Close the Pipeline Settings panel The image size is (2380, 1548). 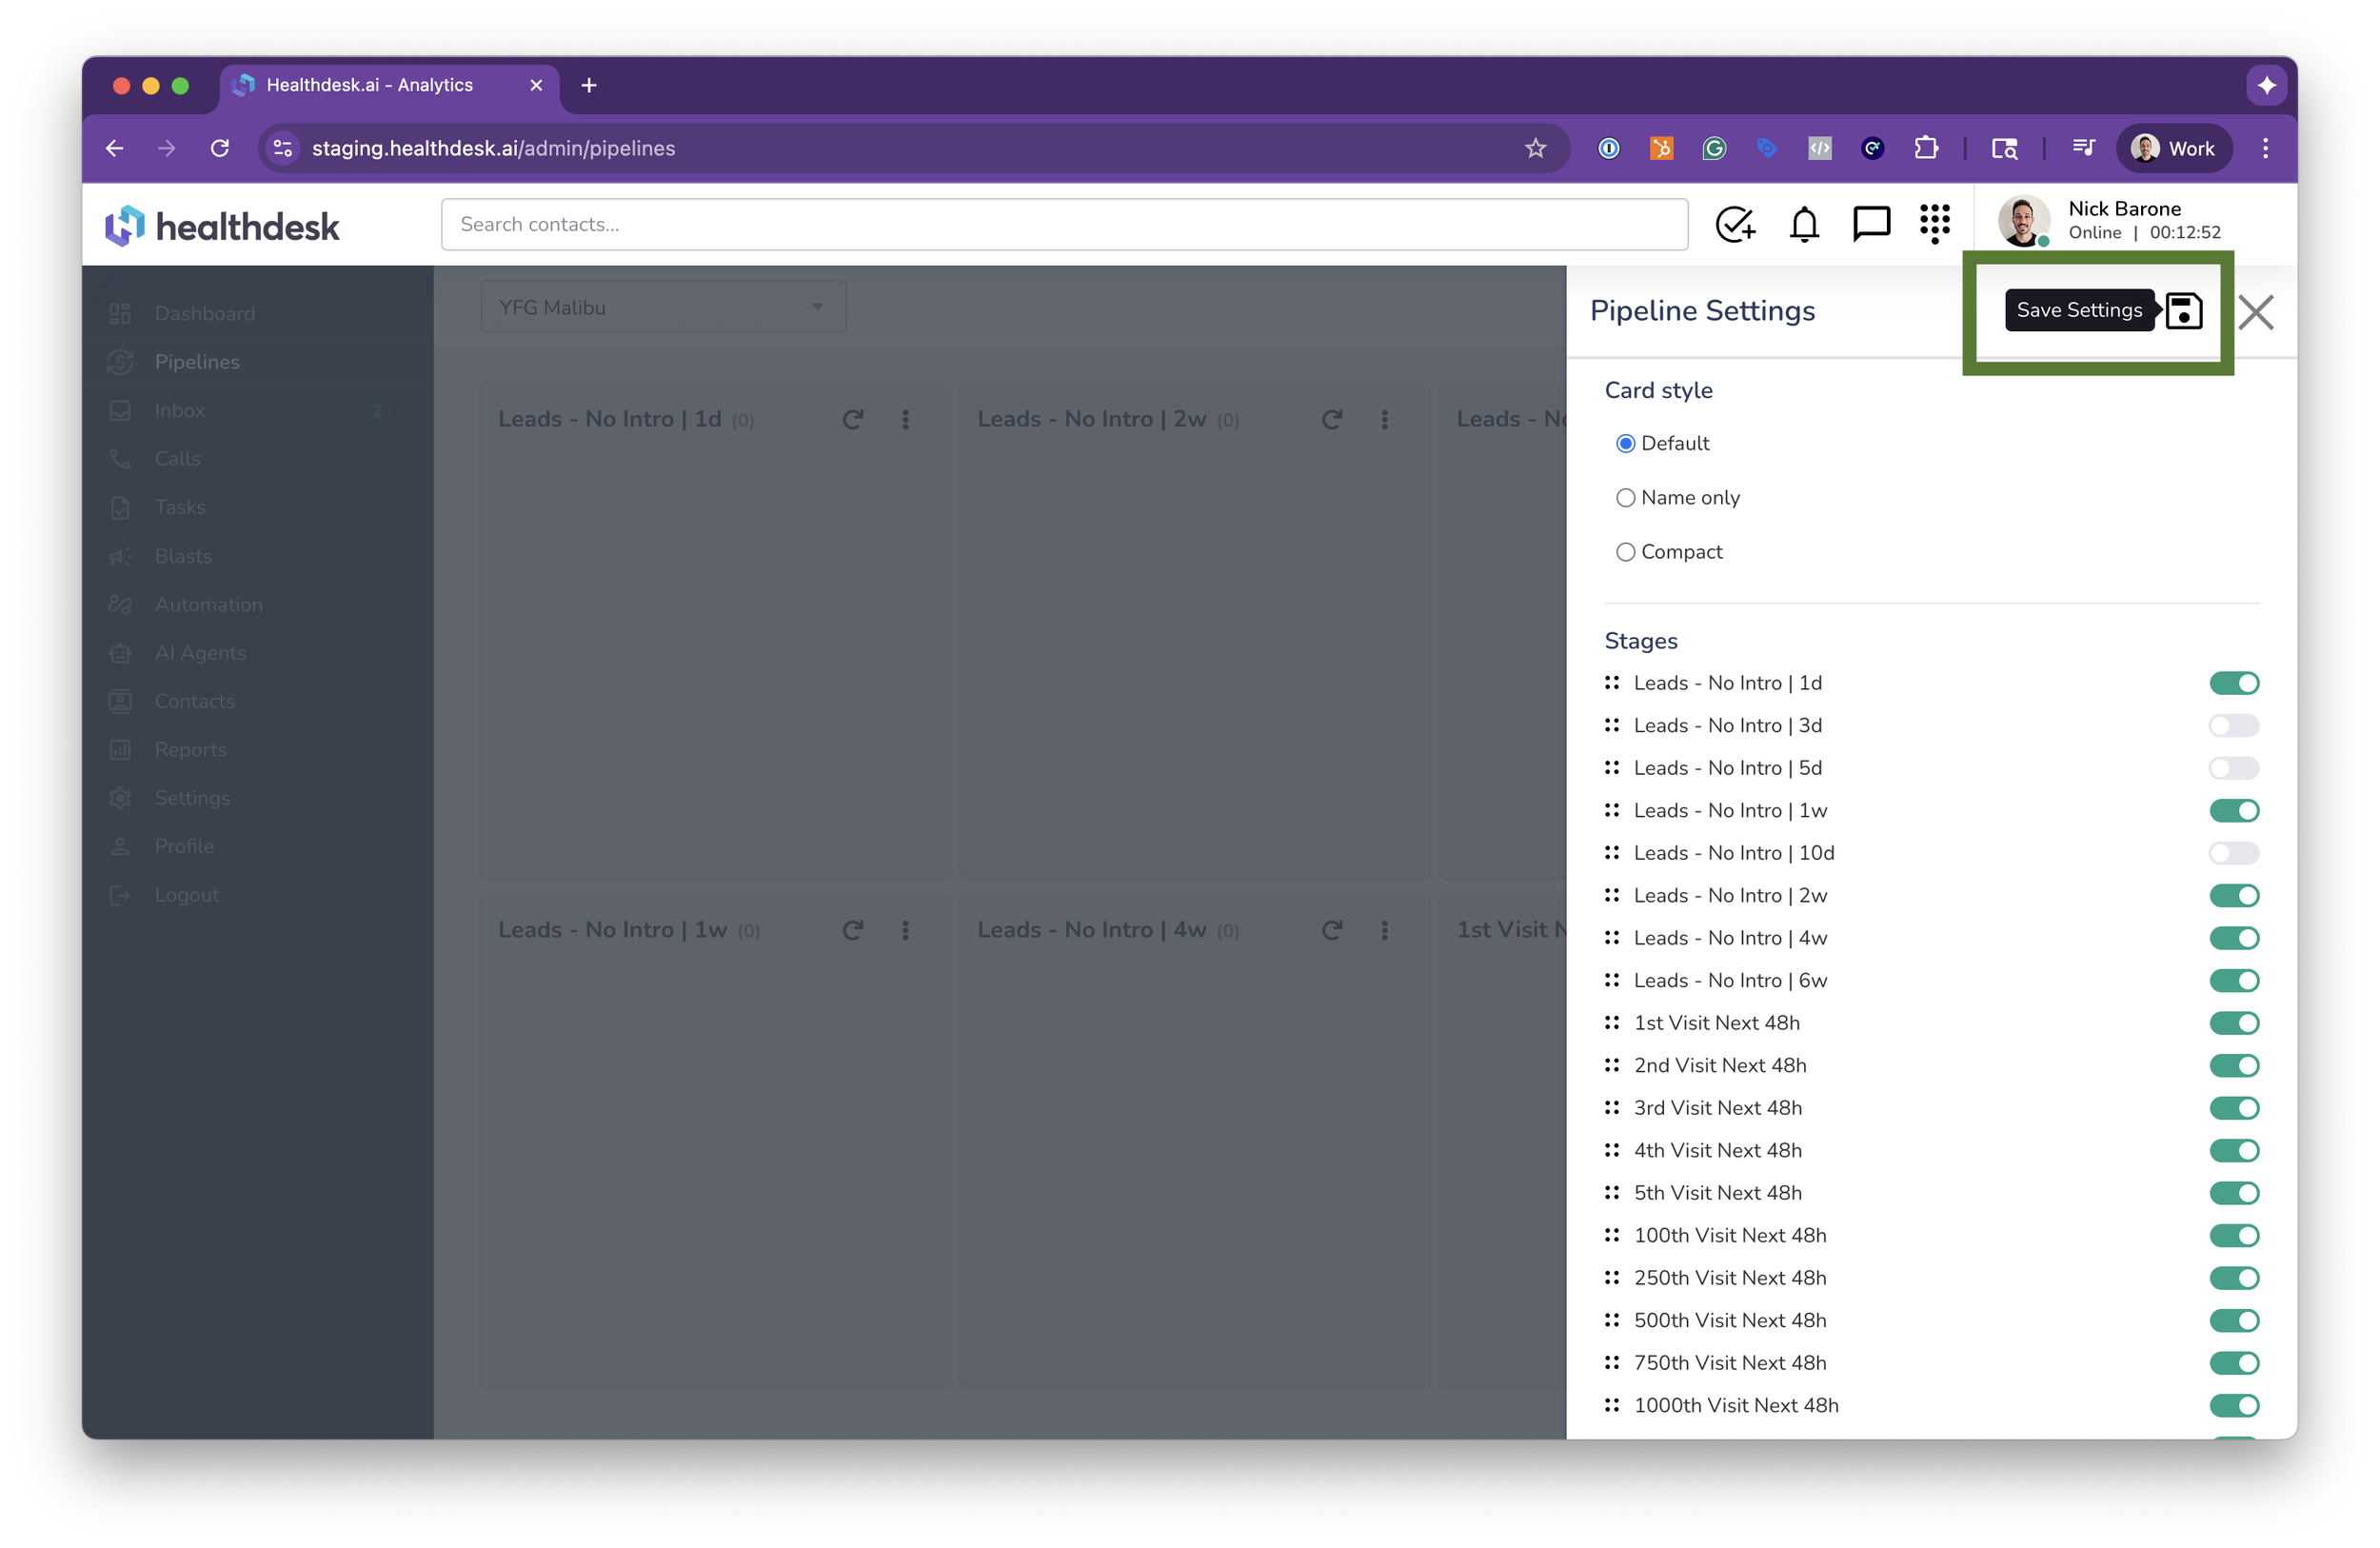click(x=2256, y=312)
